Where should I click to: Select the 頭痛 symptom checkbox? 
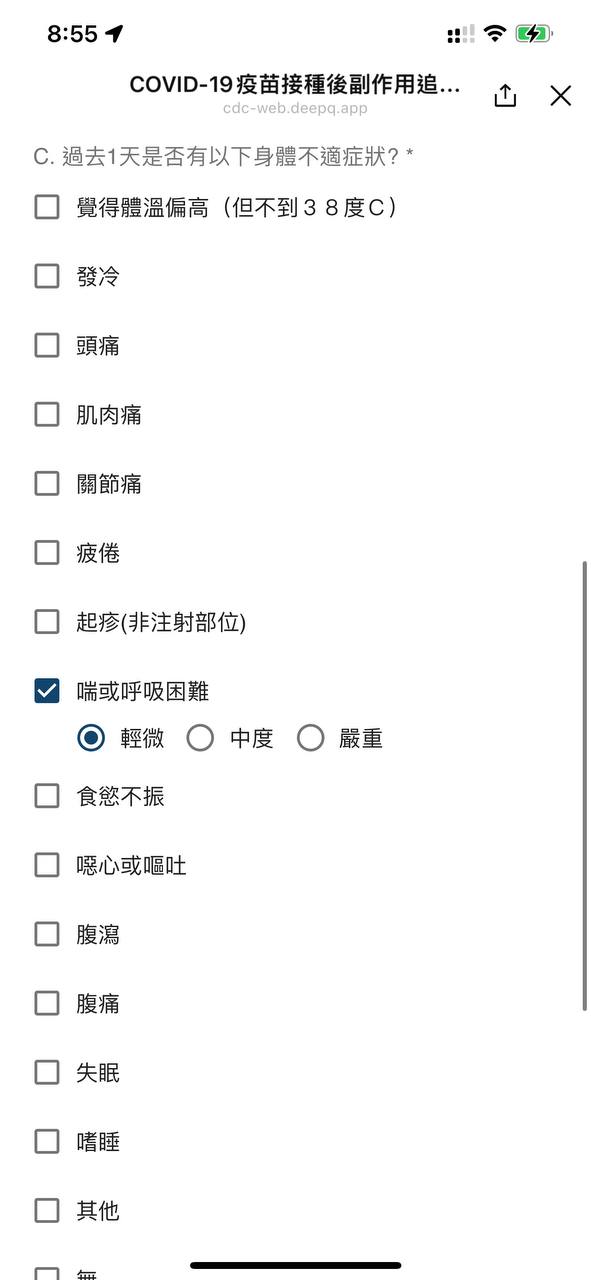coord(47,345)
